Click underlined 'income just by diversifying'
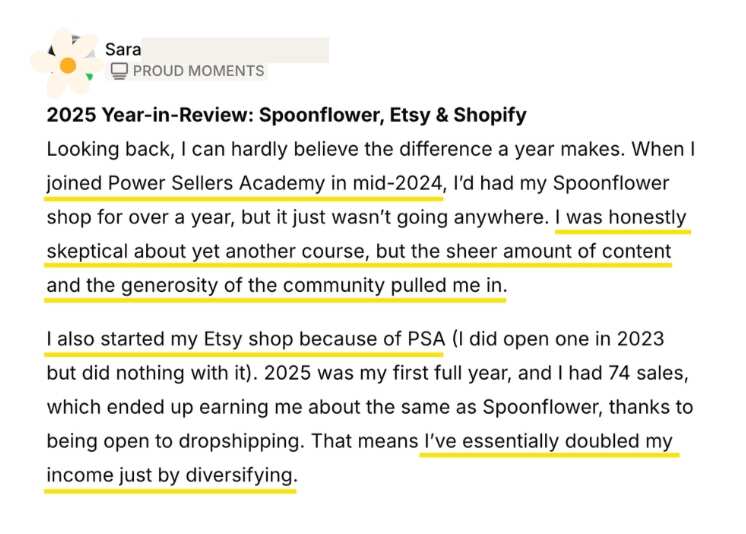Viewport: 746px width, 534px height. point(172,475)
